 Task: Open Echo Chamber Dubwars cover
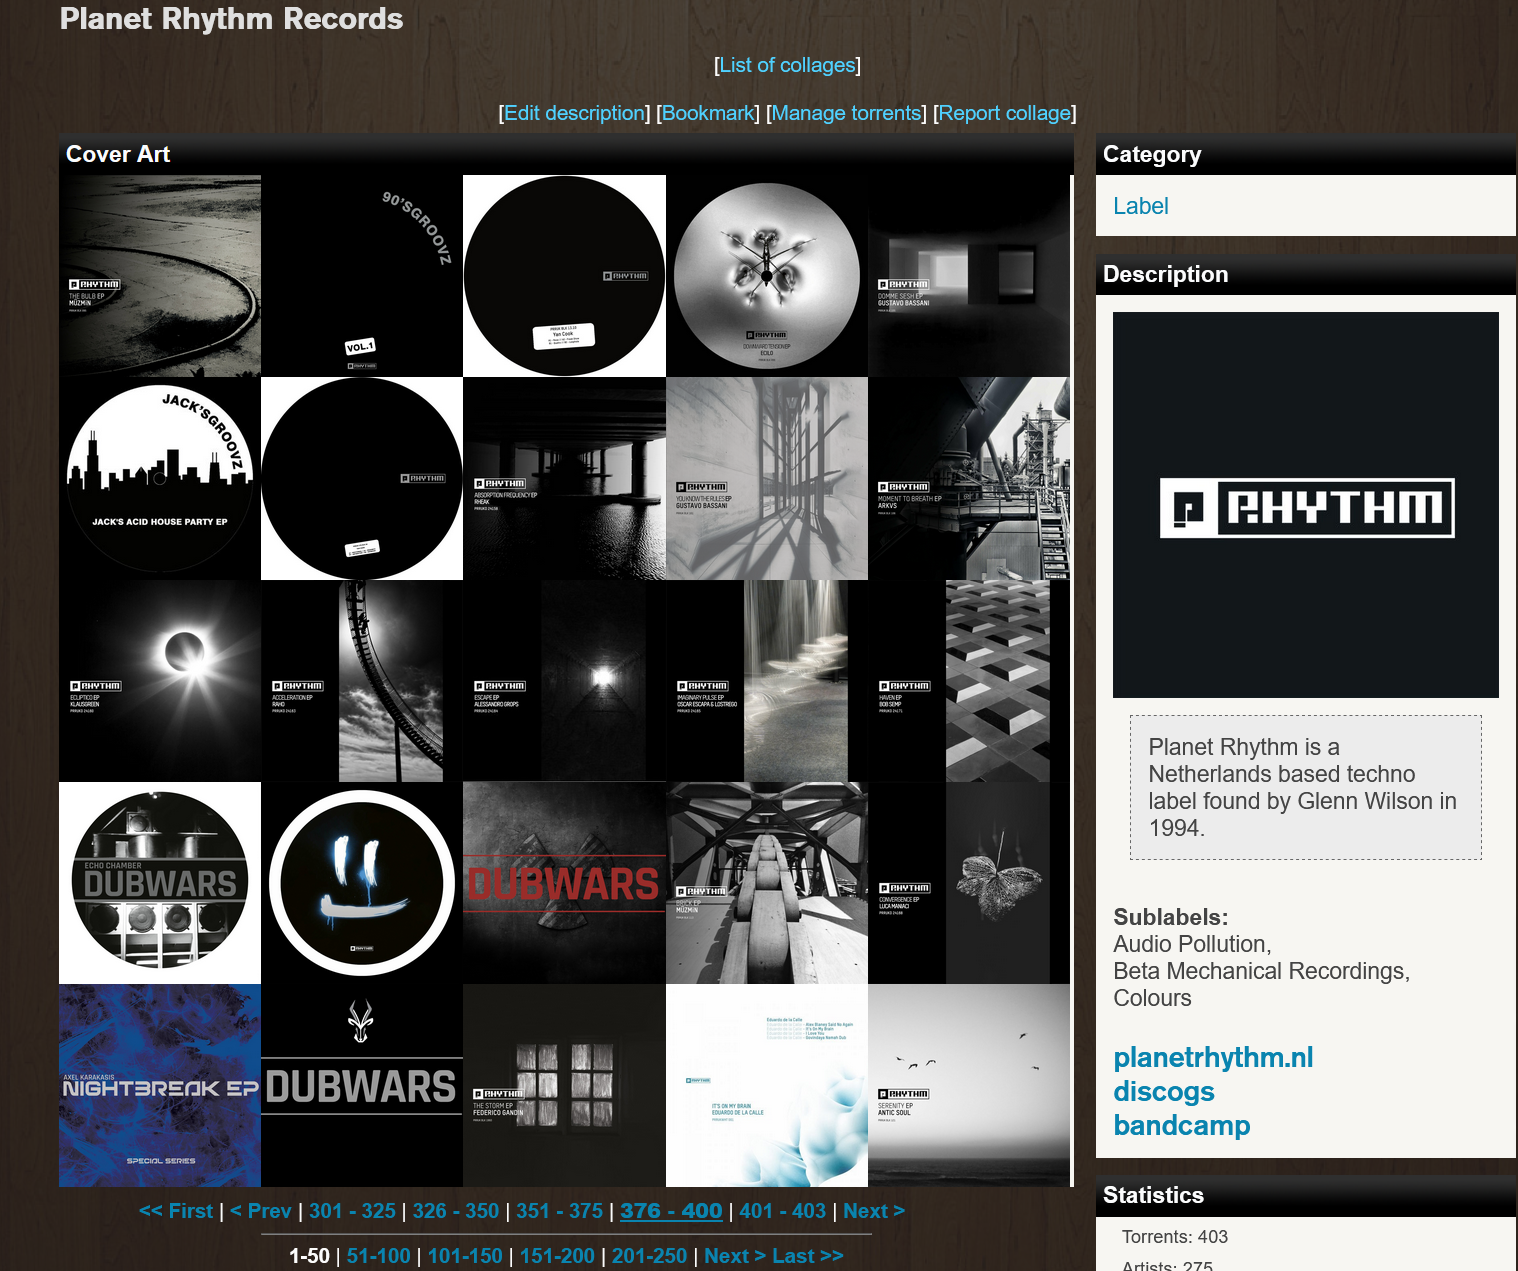coord(160,883)
